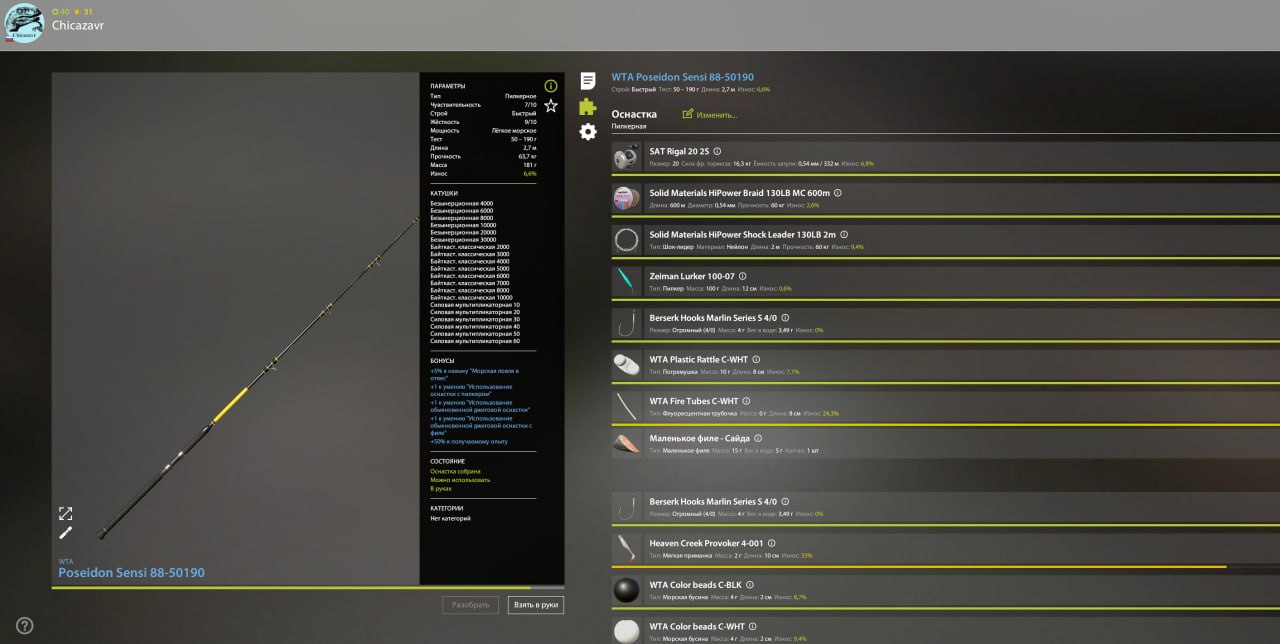
Task: Click the SAT Rigal 20 2S name
Action: pyautogui.click(x=679, y=151)
